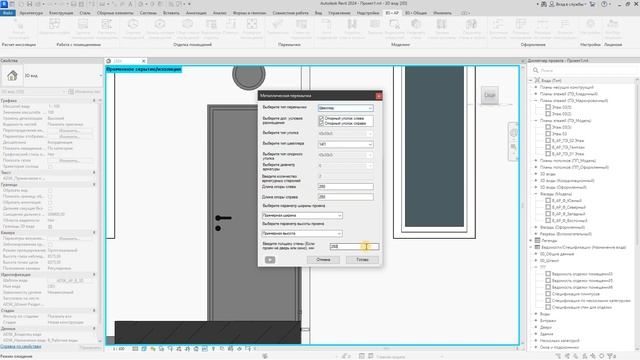The image size is (640, 360).
Task: Click the shadows icon on the view control bar
Action: (x=161, y=349)
